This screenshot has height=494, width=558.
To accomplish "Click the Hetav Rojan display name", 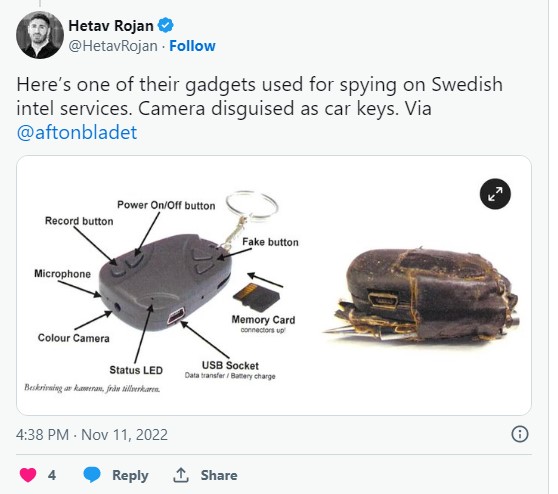I will coord(111,26).
